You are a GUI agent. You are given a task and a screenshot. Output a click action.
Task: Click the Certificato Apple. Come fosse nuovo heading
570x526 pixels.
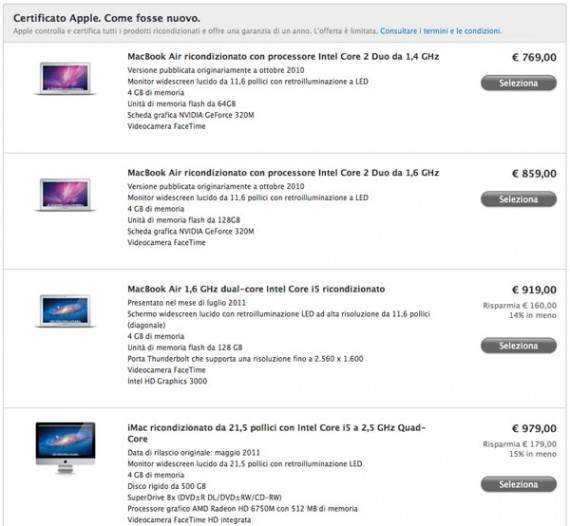(107, 18)
